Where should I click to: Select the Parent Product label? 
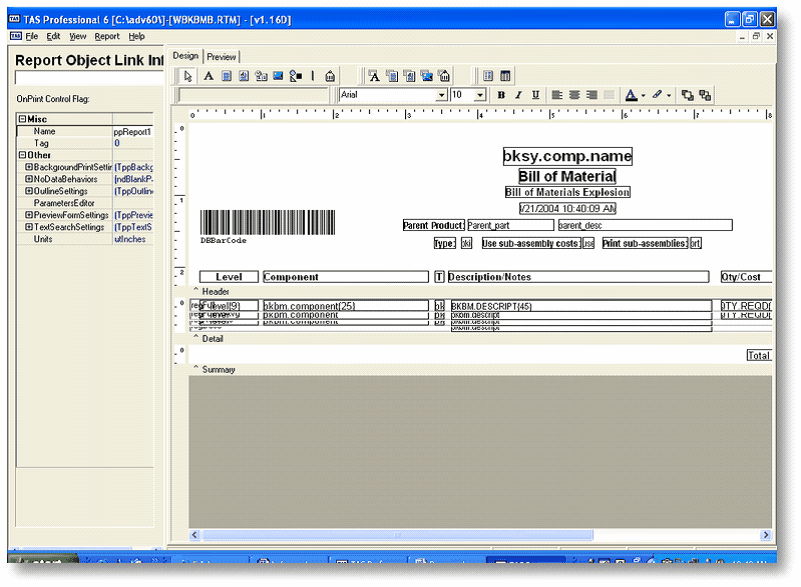coord(434,225)
